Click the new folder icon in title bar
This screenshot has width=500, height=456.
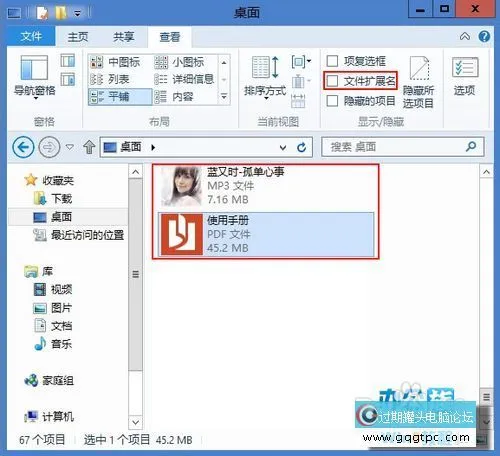click(61, 13)
